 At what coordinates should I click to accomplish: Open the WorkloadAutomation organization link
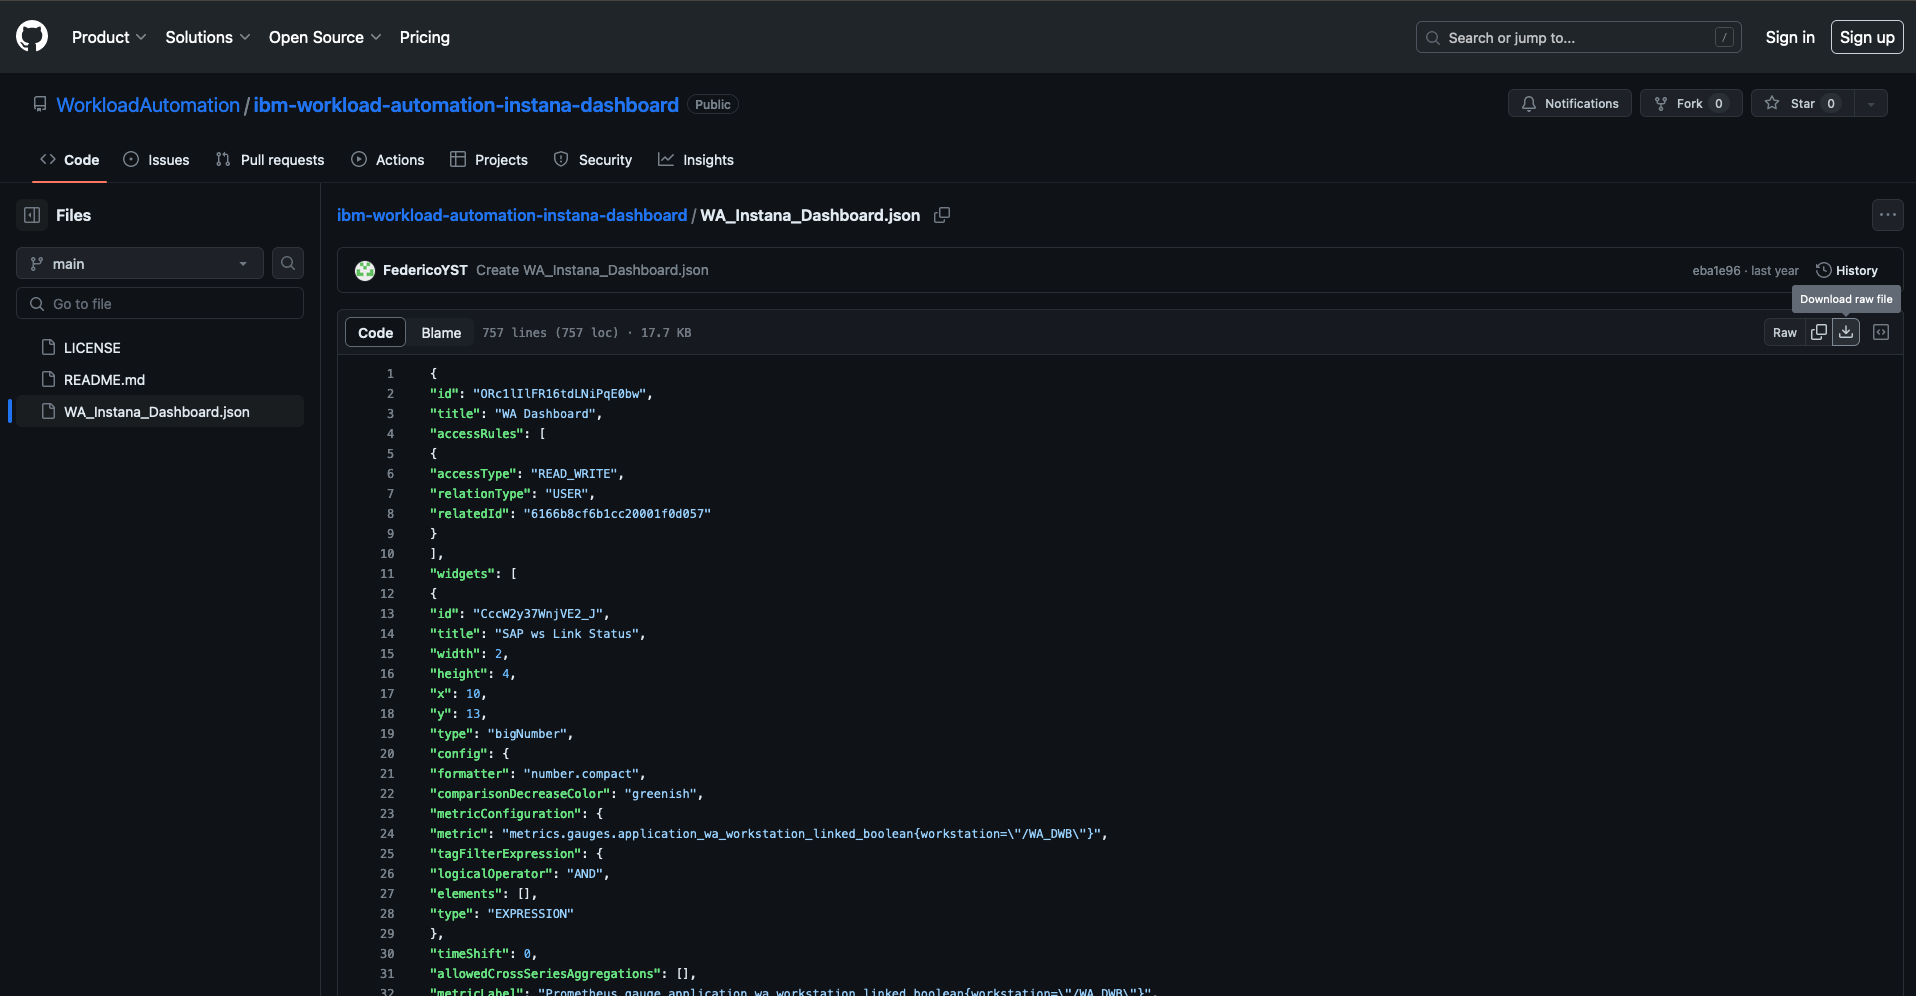point(148,105)
